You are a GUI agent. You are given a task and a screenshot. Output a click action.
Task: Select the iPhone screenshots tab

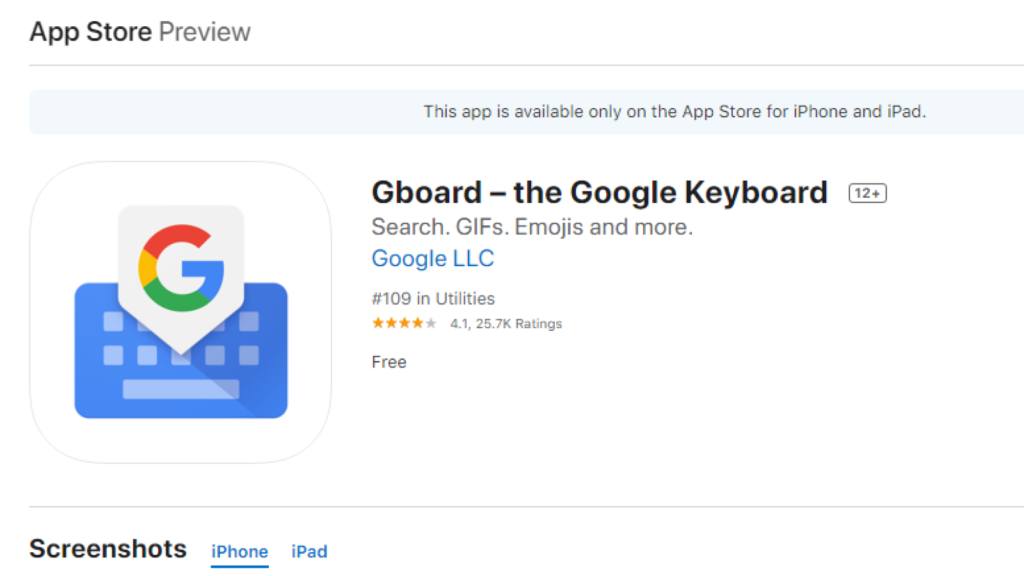click(x=239, y=551)
